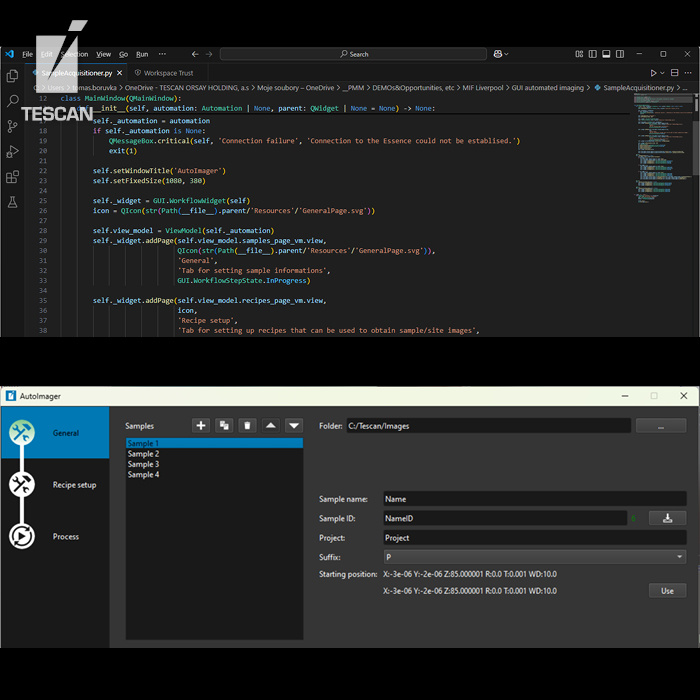Screen dimensions: 700x700
Task: Open Run and Debug in activity bar
Action: (12, 152)
